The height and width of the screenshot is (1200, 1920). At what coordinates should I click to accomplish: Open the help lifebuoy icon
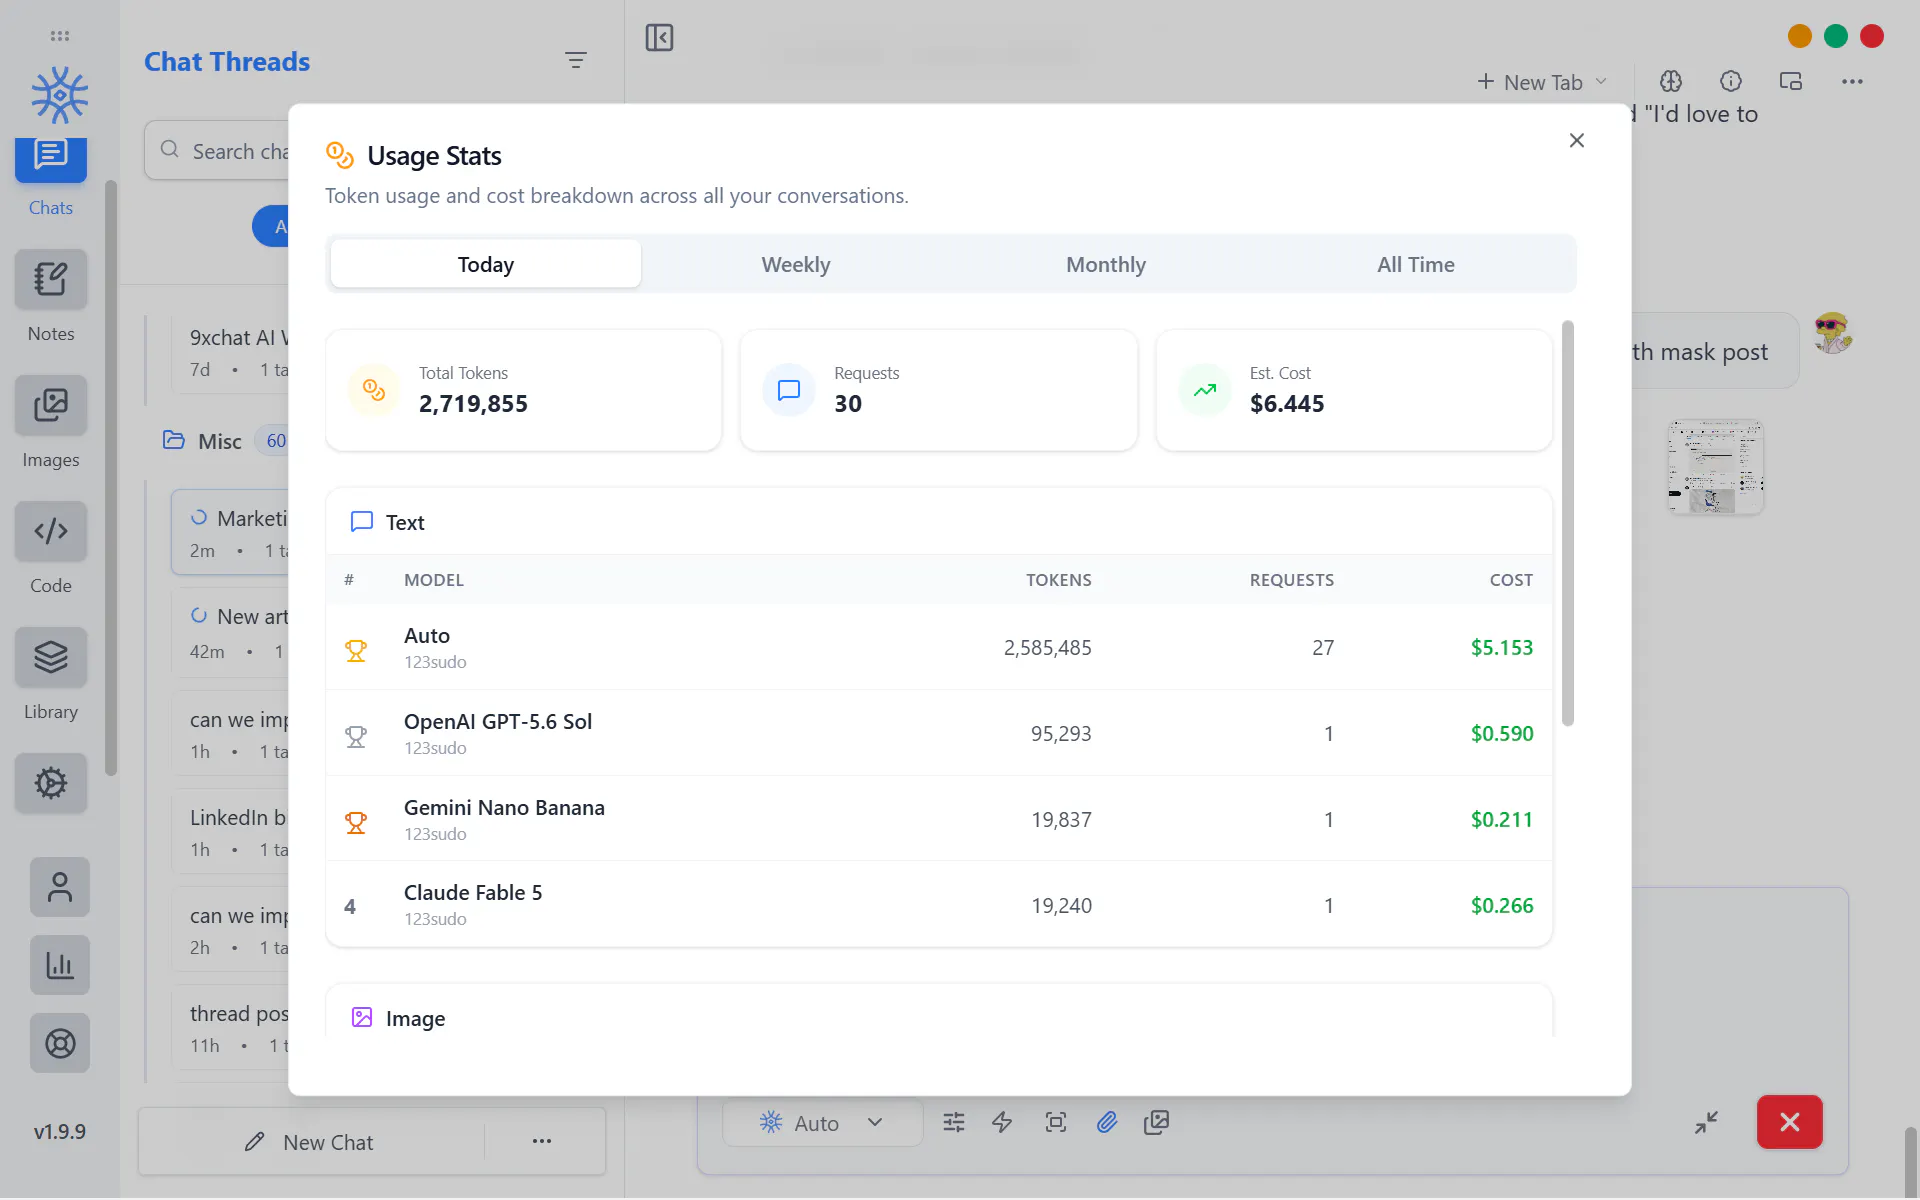60,1043
